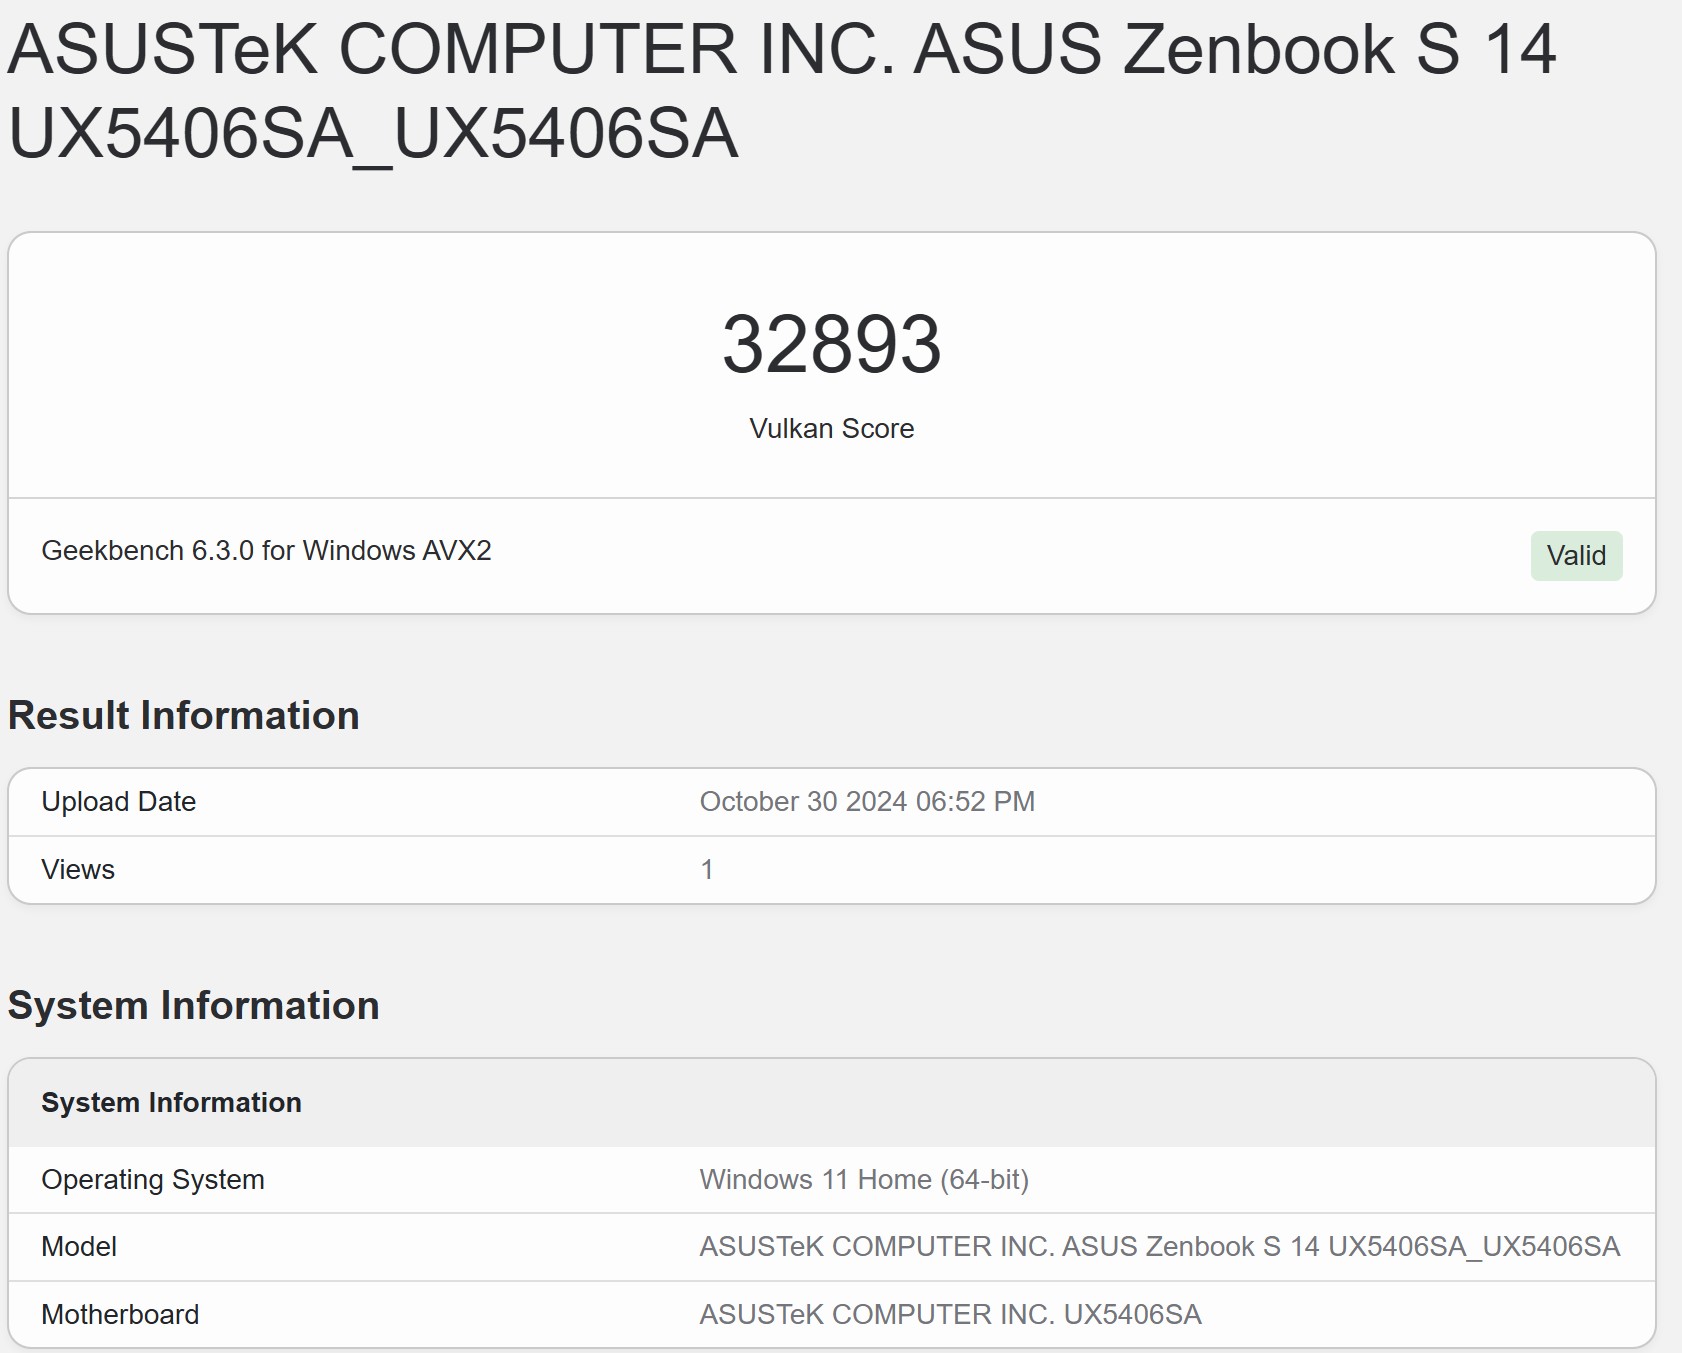Screen dimensions: 1682x1353
Task: Click ASUSTeK COMPUTER INC. in the page title
Action: 450,50
